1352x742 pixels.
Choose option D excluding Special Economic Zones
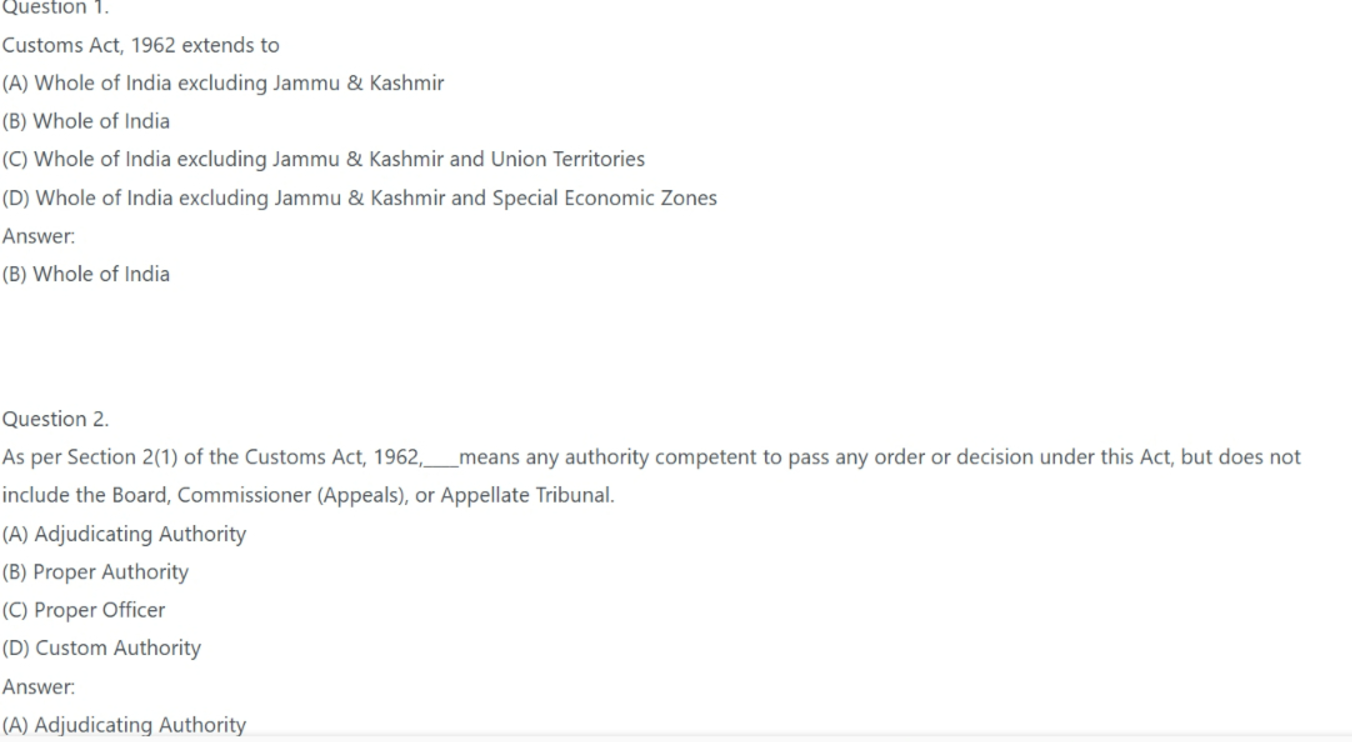pyautogui.click(x=360, y=198)
